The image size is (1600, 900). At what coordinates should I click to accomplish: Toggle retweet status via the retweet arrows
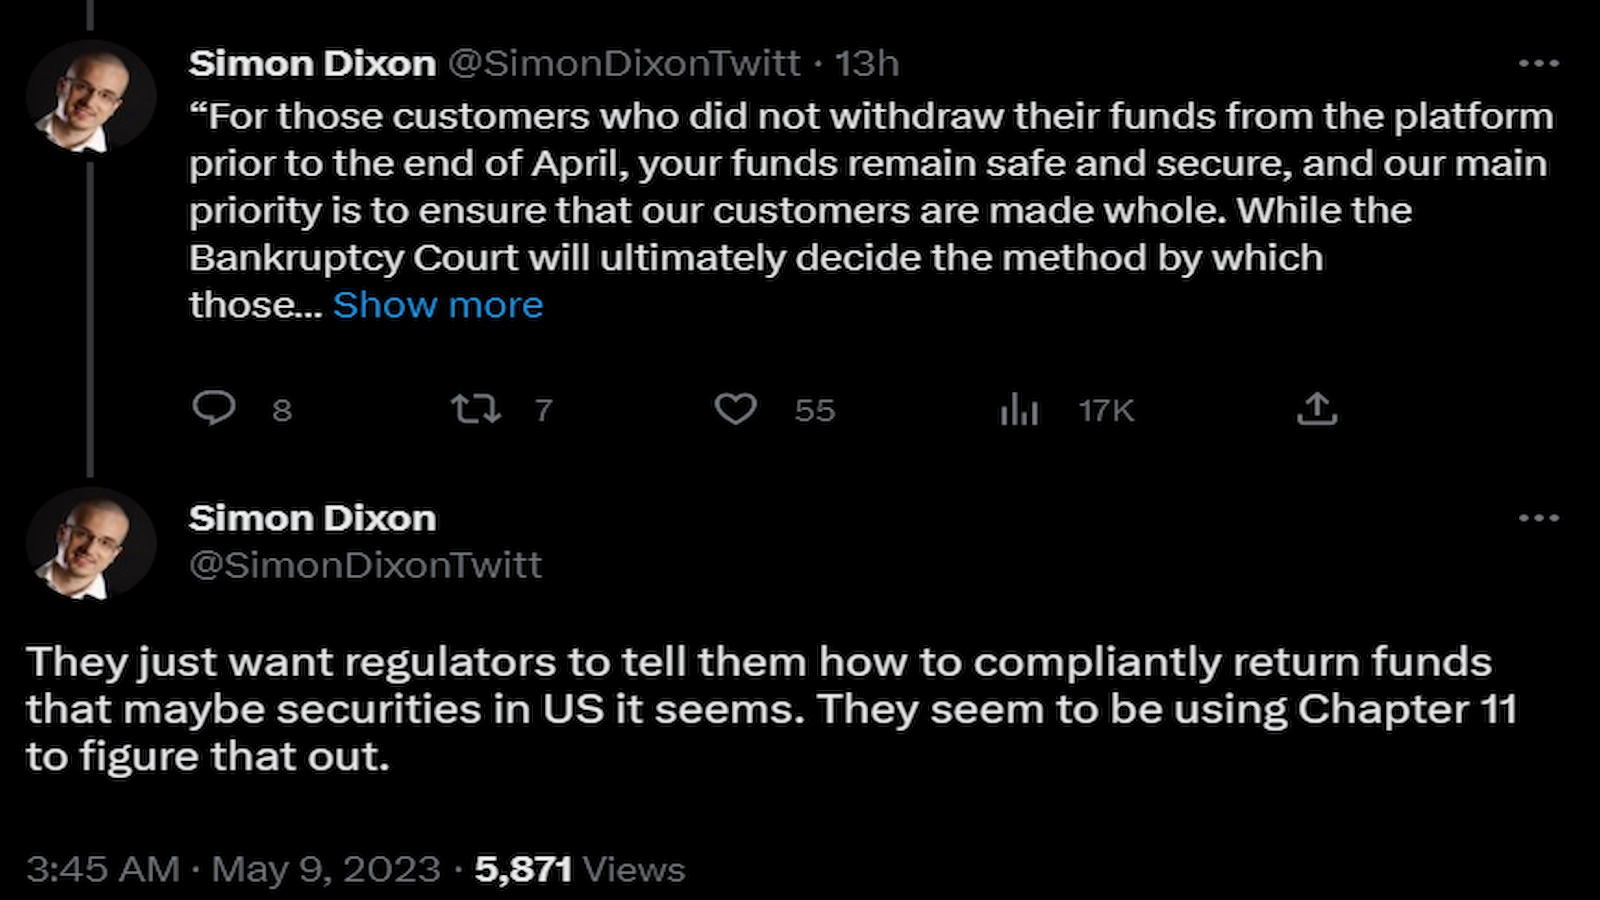pos(477,409)
